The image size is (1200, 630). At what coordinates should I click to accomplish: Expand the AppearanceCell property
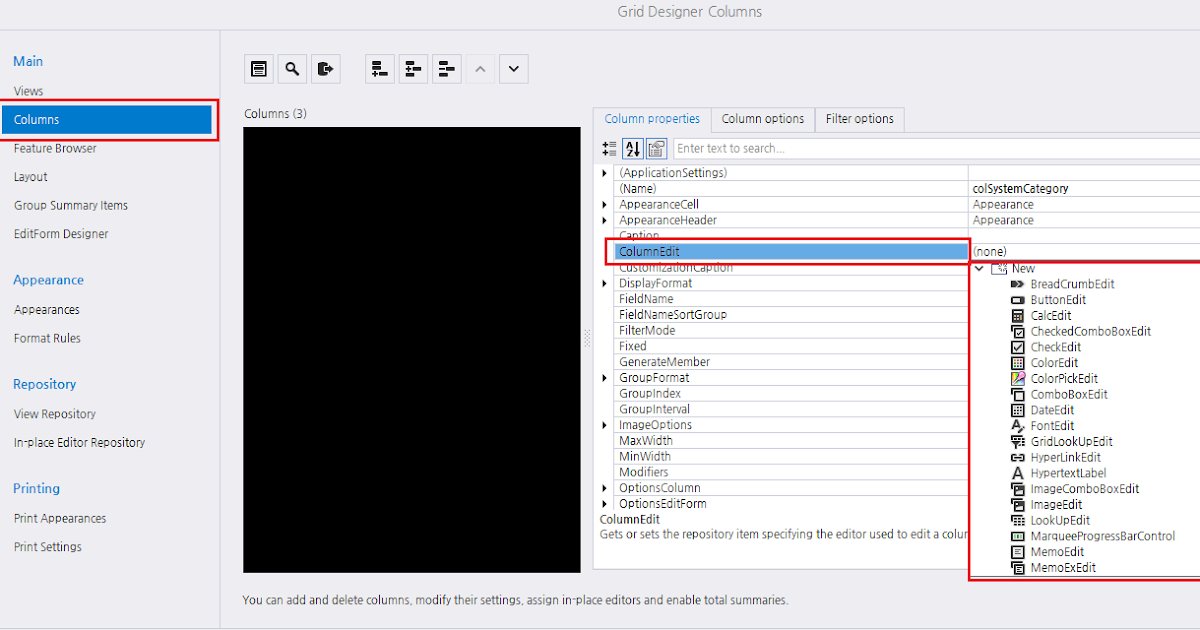[604, 204]
